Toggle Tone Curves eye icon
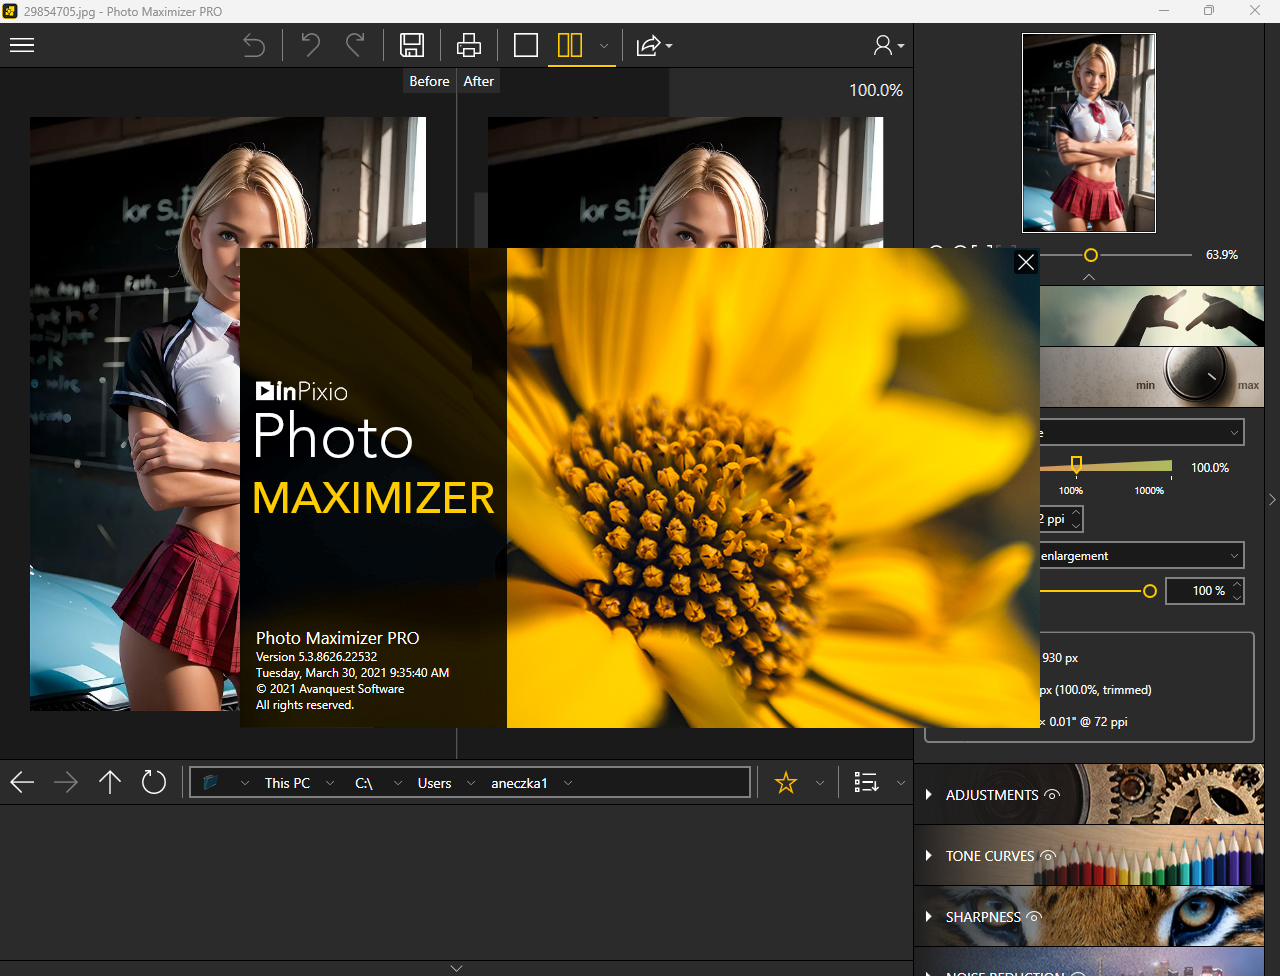This screenshot has height=976, width=1280. pyautogui.click(x=1047, y=856)
